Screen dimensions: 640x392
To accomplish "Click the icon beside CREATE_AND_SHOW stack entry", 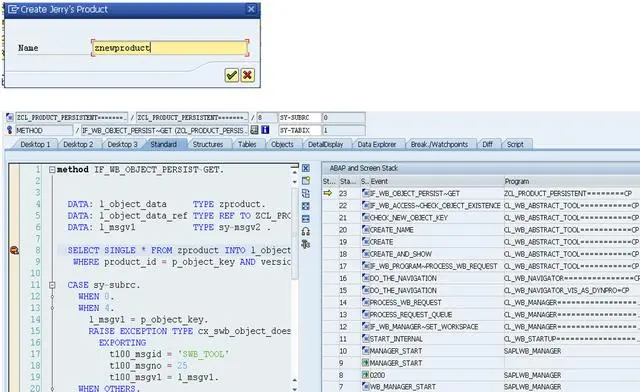I will point(366,254).
